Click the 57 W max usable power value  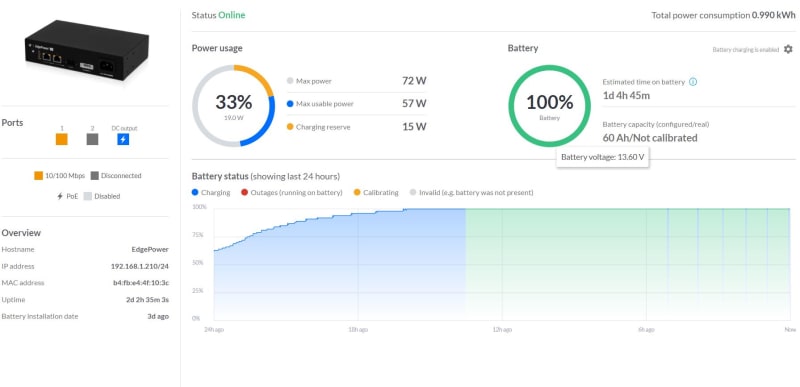tap(414, 104)
